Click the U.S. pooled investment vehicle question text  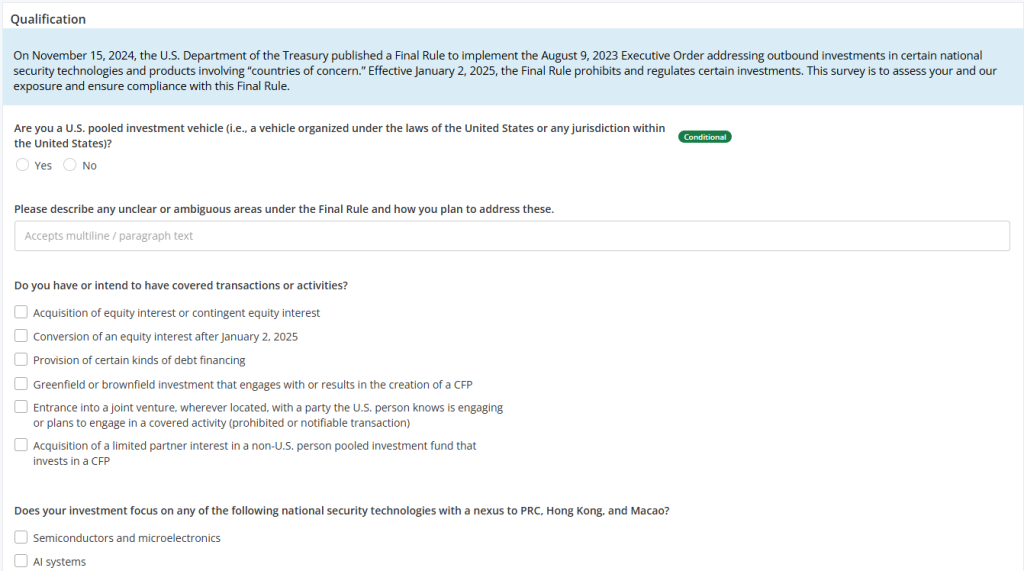(x=340, y=136)
